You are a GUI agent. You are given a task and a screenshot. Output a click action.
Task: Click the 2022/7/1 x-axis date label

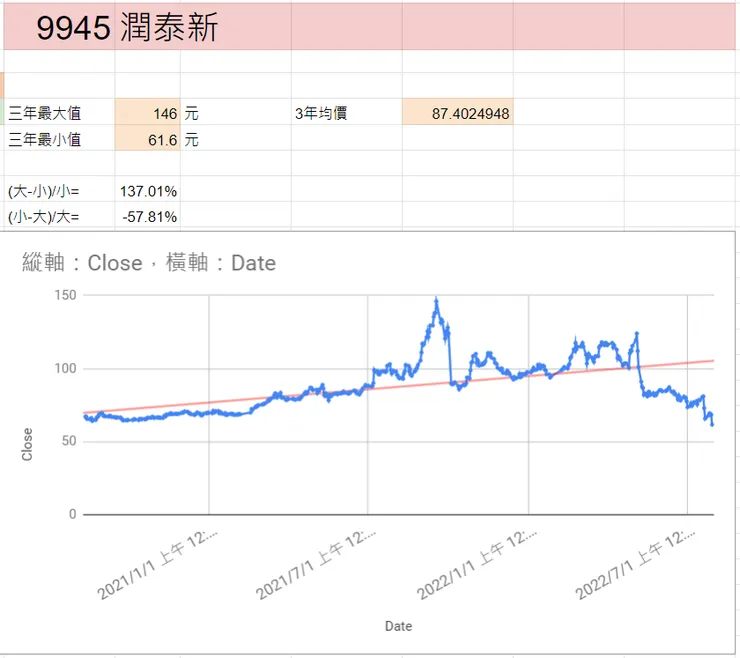pyautogui.click(x=634, y=564)
